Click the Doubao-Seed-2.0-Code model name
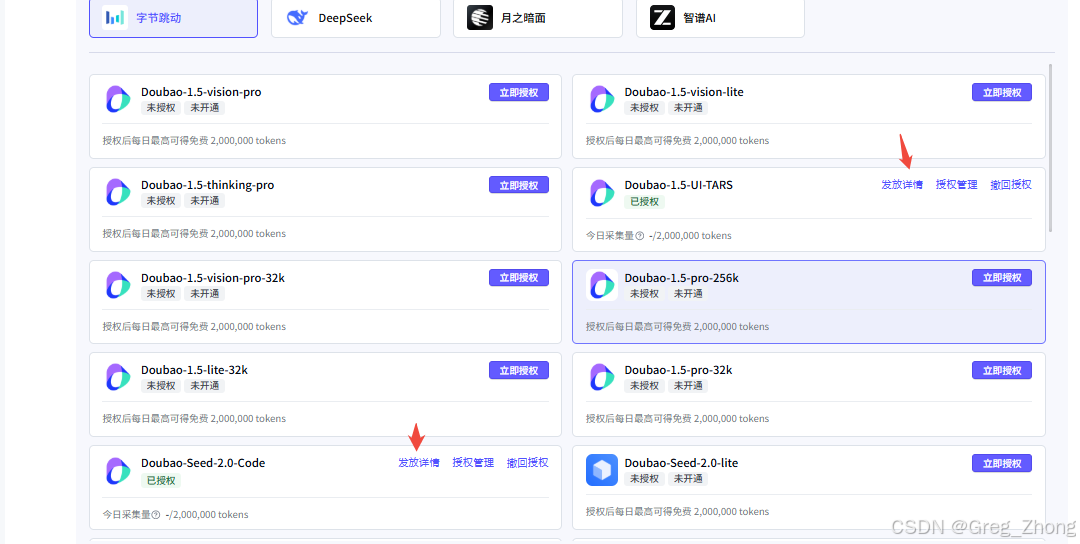Viewport: 1080px width, 544px height. click(203, 463)
